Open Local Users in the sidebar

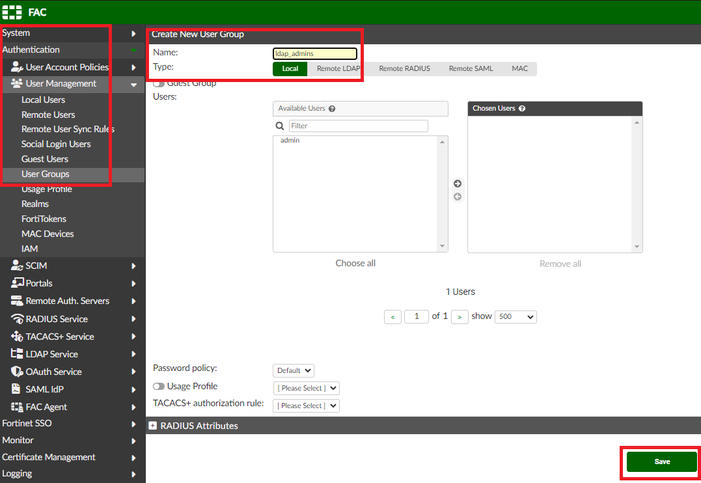click(x=43, y=100)
